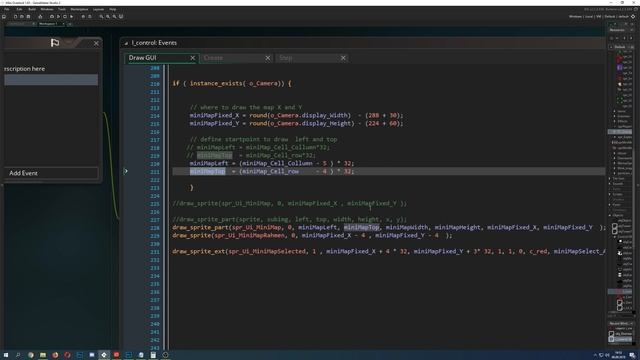The height and width of the screenshot is (360, 640).
Task: Open the Calculator from the taskbar
Action: pyautogui.click(x=153, y=355)
